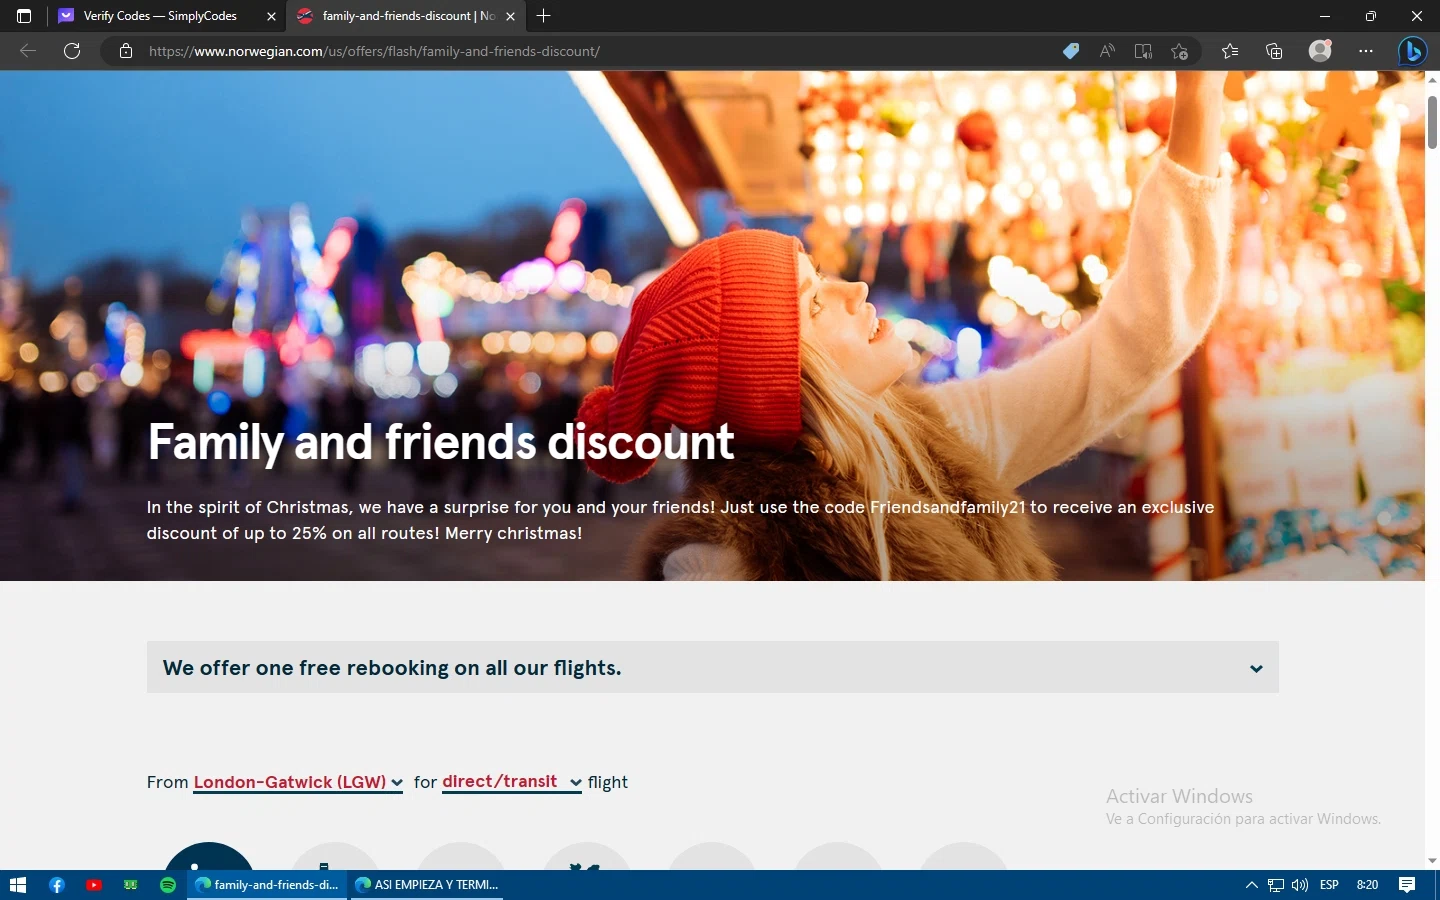Reload the Norwegian page
Image resolution: width=1440 pixels, height=900 pixels.
(x=72, y=51)
